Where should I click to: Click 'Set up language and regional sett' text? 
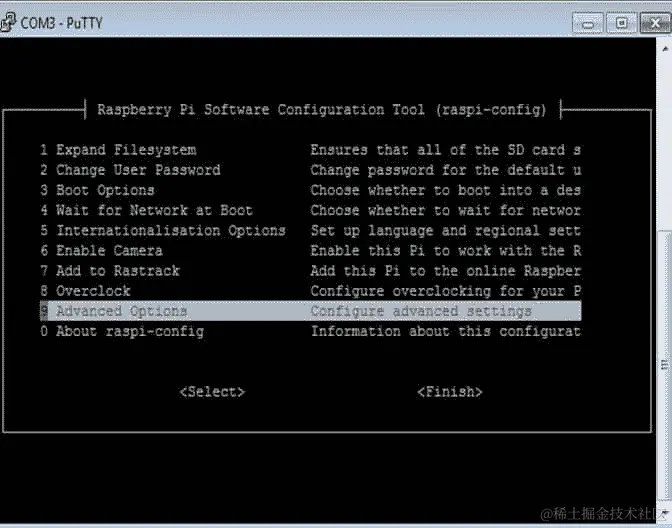[446, 231]
